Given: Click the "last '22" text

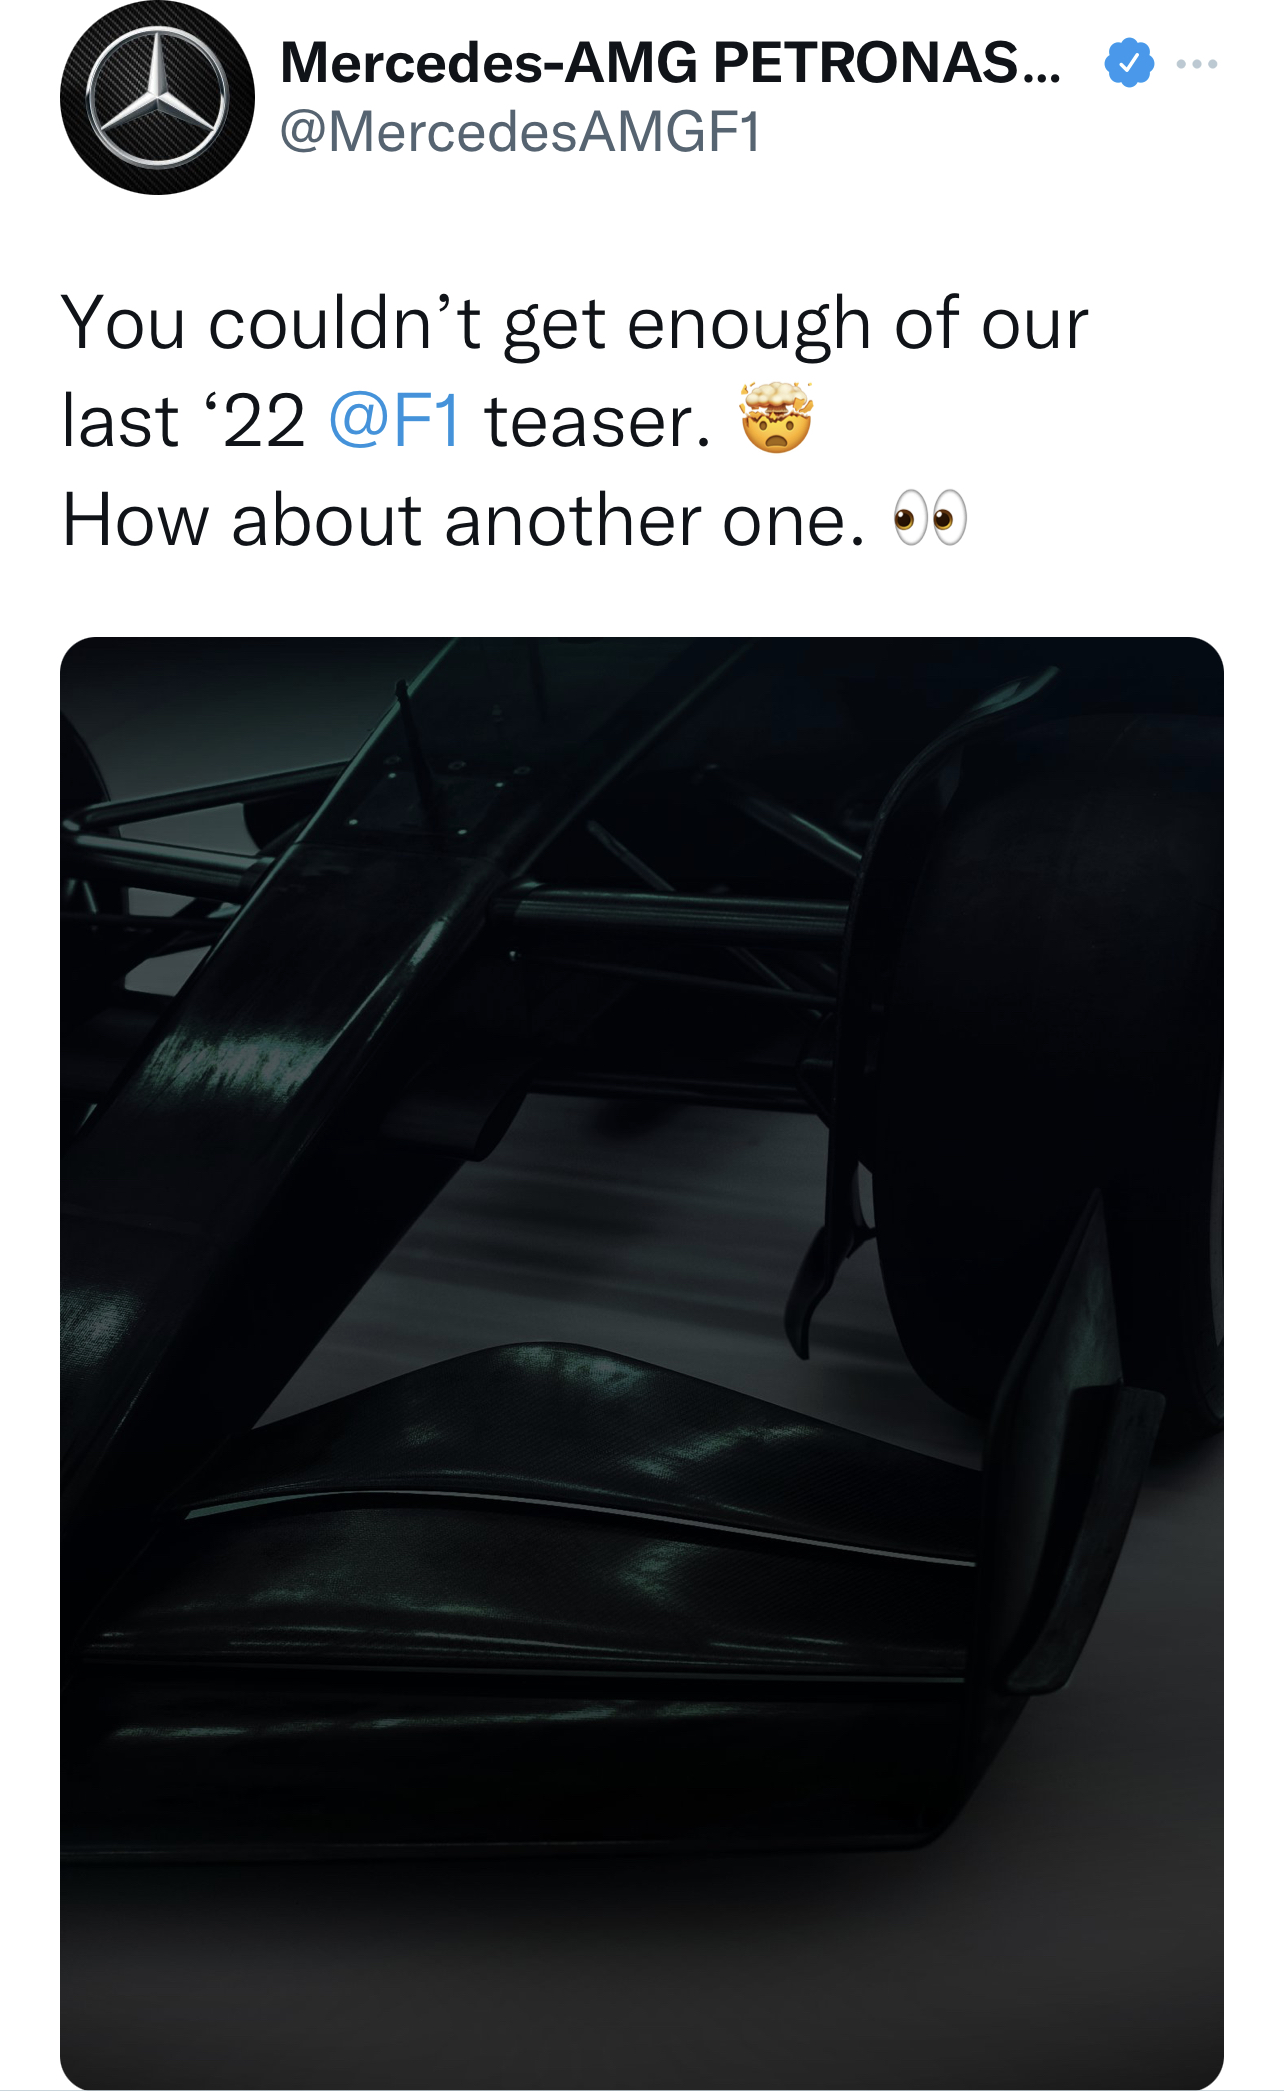Looking at the screenshot, I should click(x=183, y=421).
